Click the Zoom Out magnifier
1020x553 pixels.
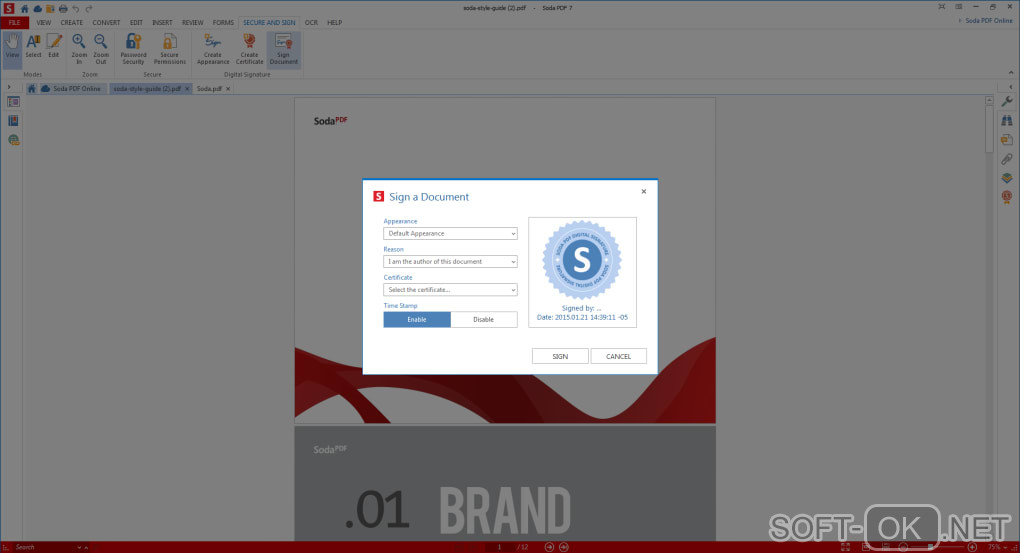point(101,49)
